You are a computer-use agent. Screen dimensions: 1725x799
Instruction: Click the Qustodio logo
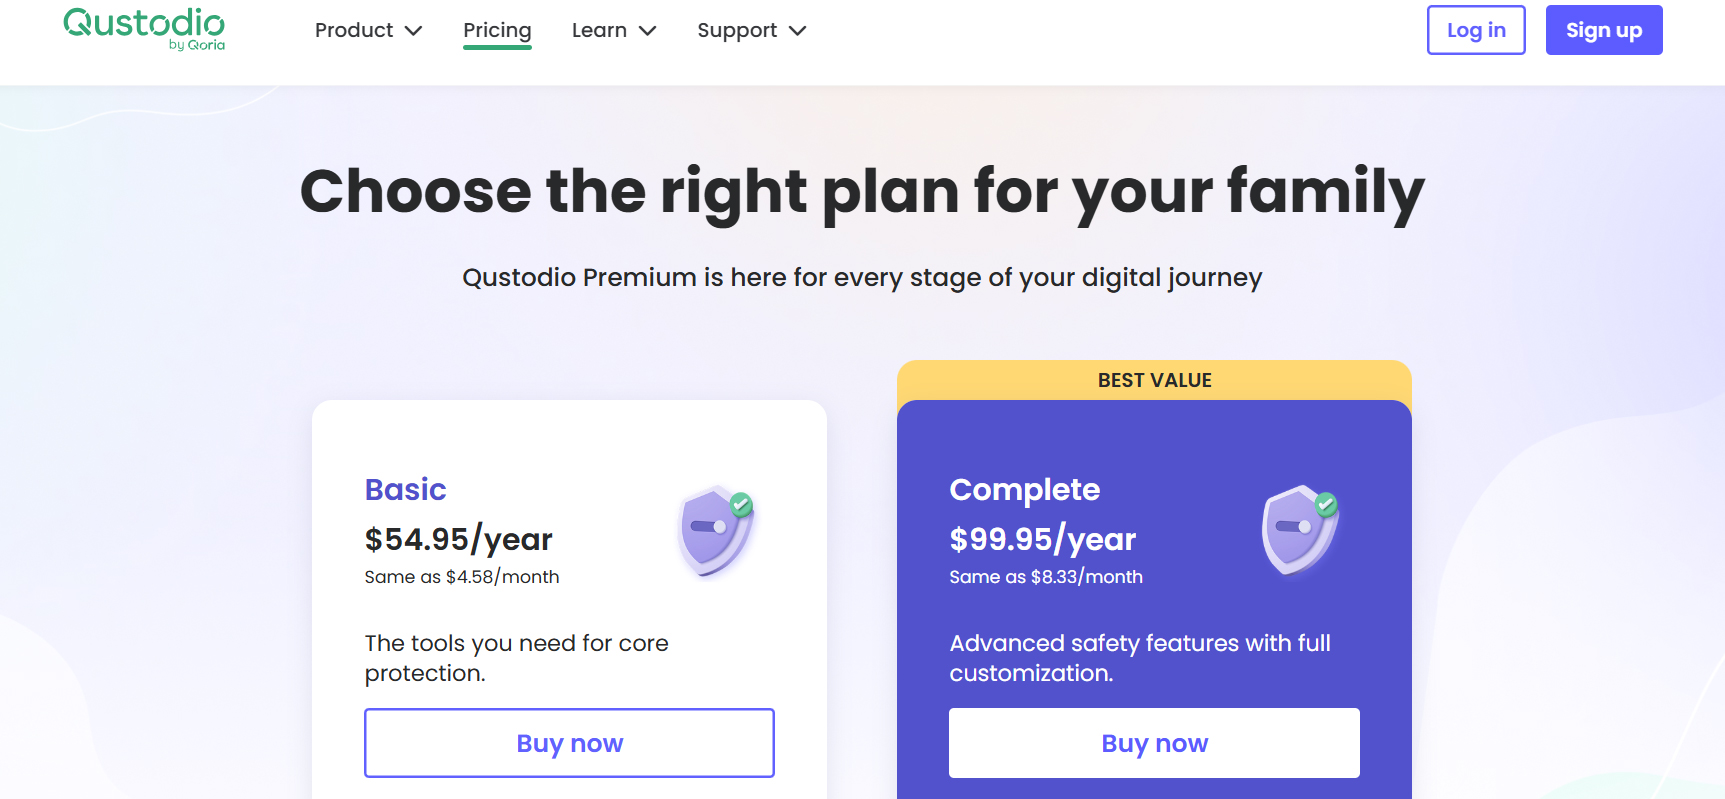pos(144,28)
